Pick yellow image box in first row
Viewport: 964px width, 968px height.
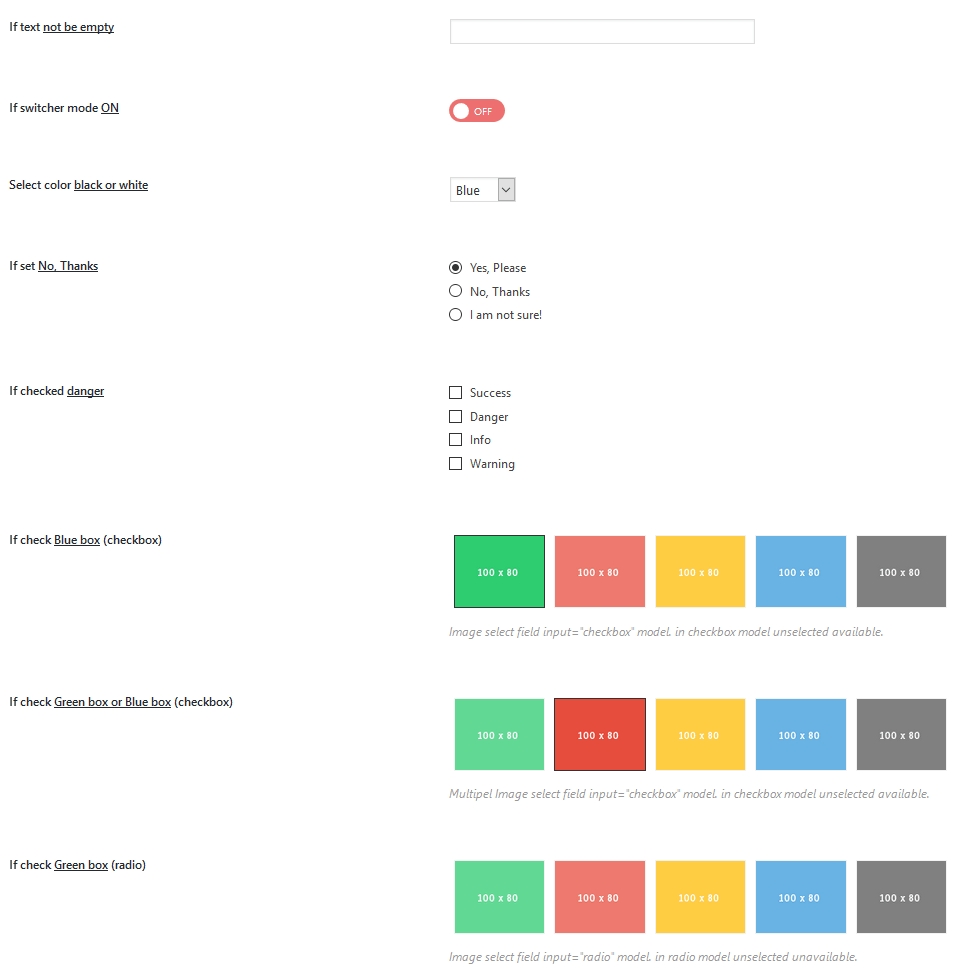point(700,571)
